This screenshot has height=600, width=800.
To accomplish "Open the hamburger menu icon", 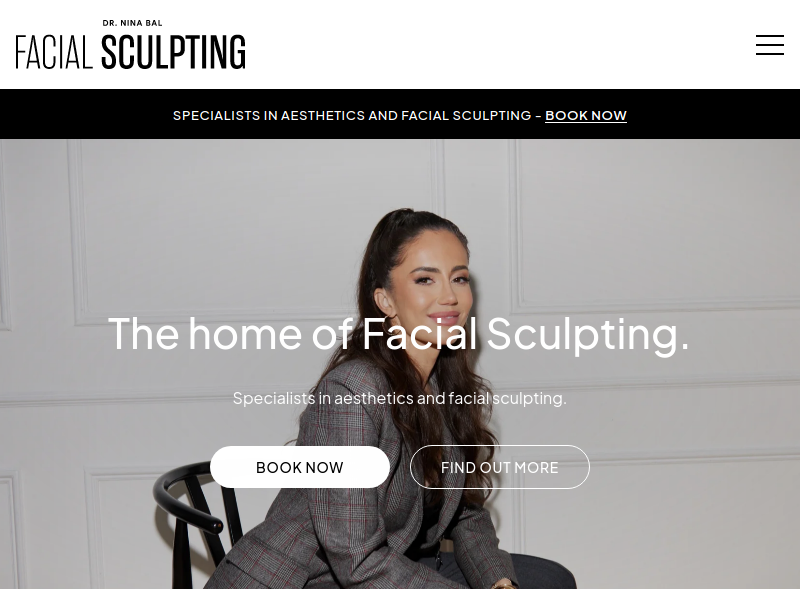I will click(769, 45).
